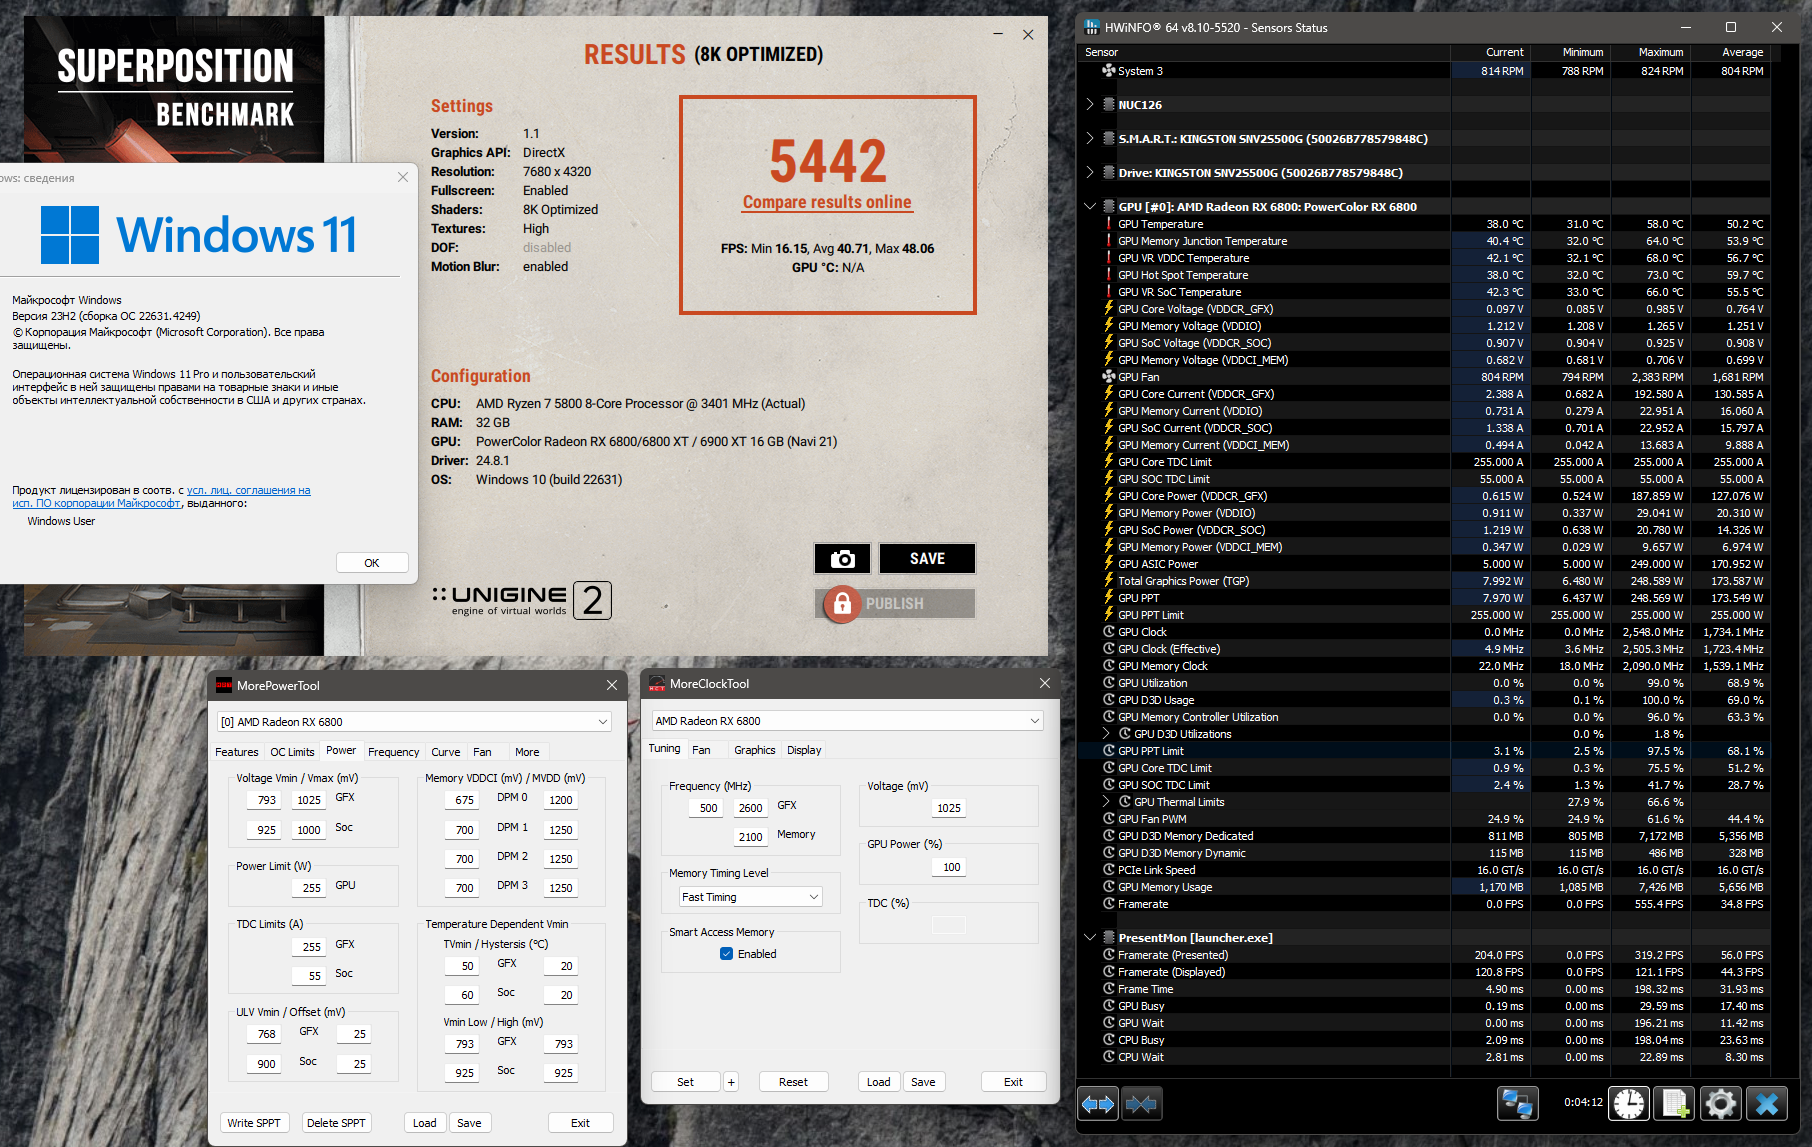Open HWiNFO sensor settings gear
This screenshot has height=1147, width=1812.
[1721, 1104]
